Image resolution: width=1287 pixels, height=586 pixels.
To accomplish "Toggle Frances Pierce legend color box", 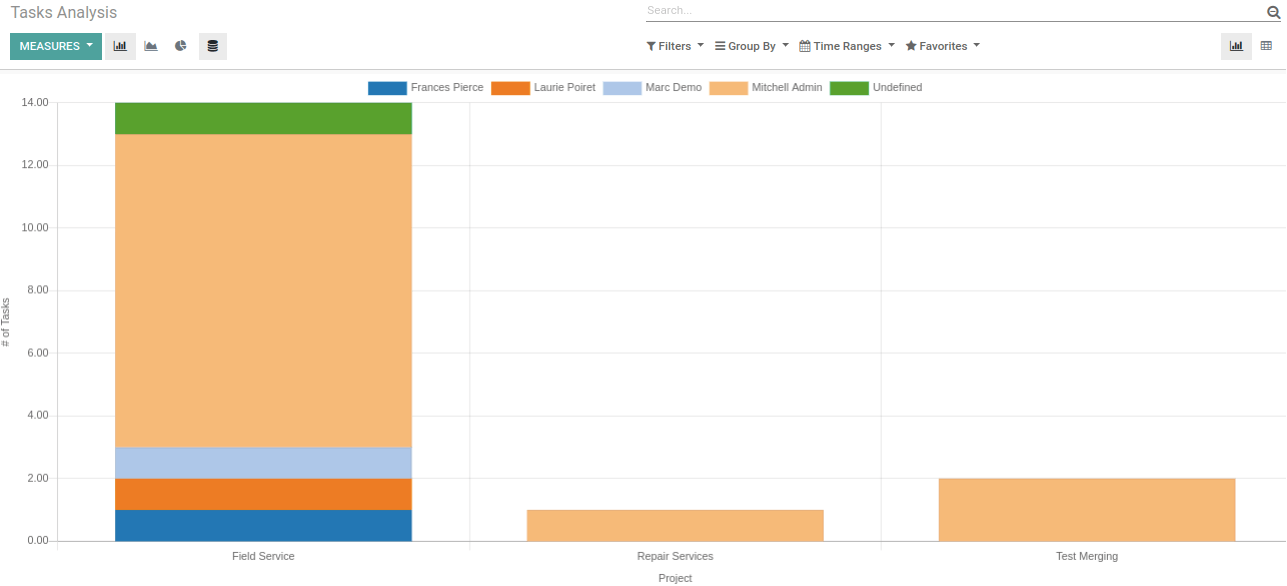I will (x=387, y=88).
